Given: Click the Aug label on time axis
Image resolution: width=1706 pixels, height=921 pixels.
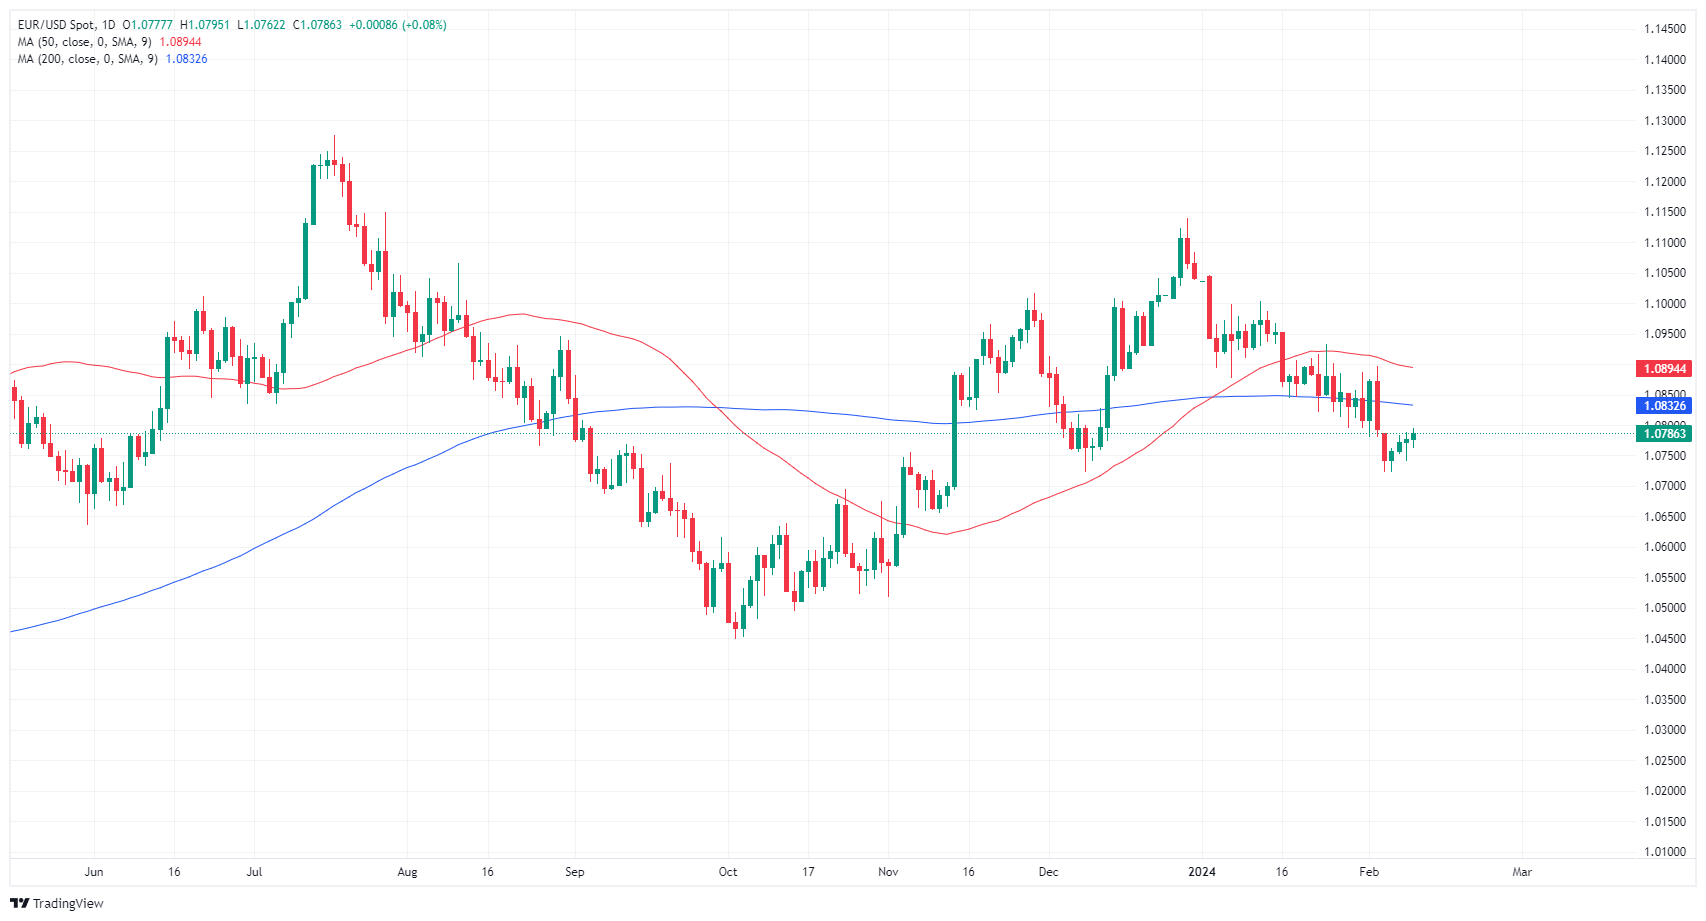Looking at the screenshot, I should click(x=407, y=872).
